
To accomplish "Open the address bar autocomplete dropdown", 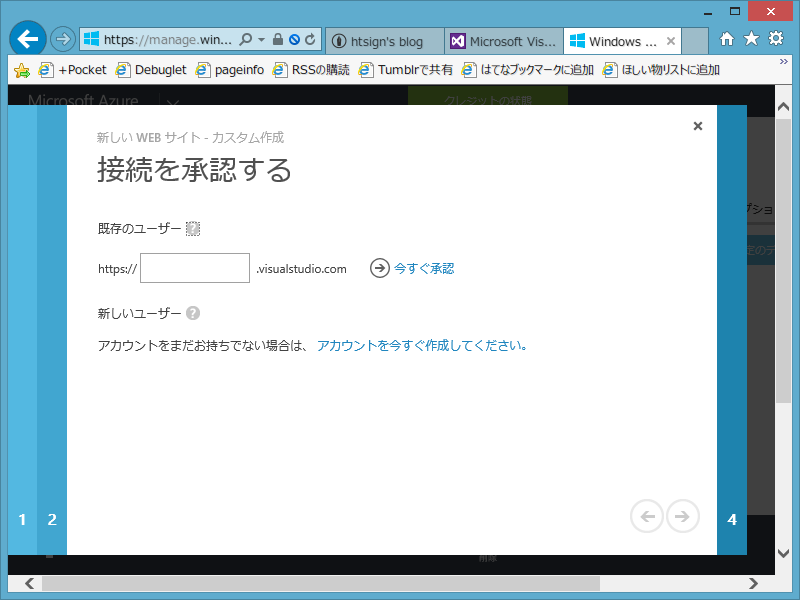I will [x=261, y=39].
